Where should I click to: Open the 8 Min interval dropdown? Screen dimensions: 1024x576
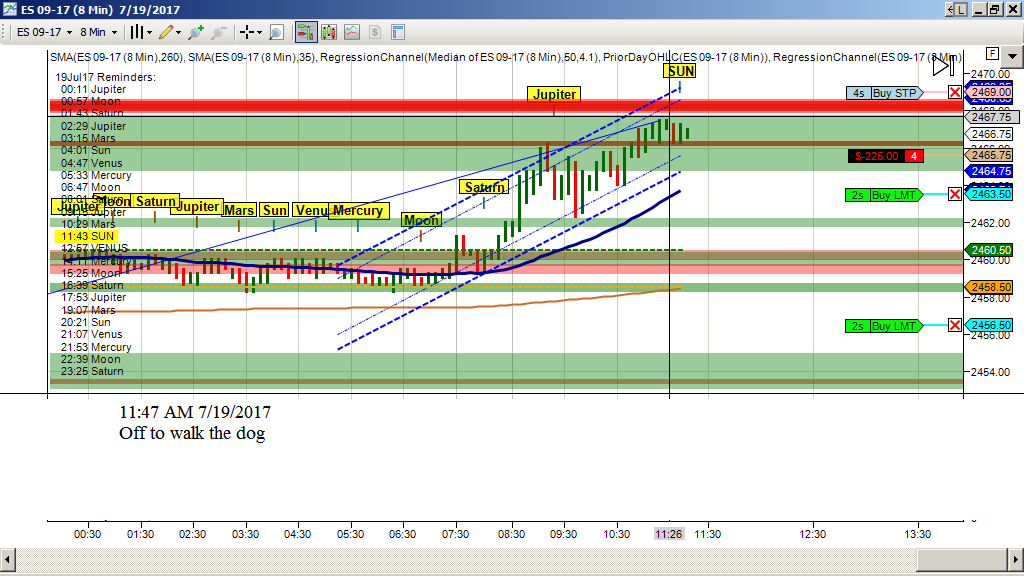[98, 32]
